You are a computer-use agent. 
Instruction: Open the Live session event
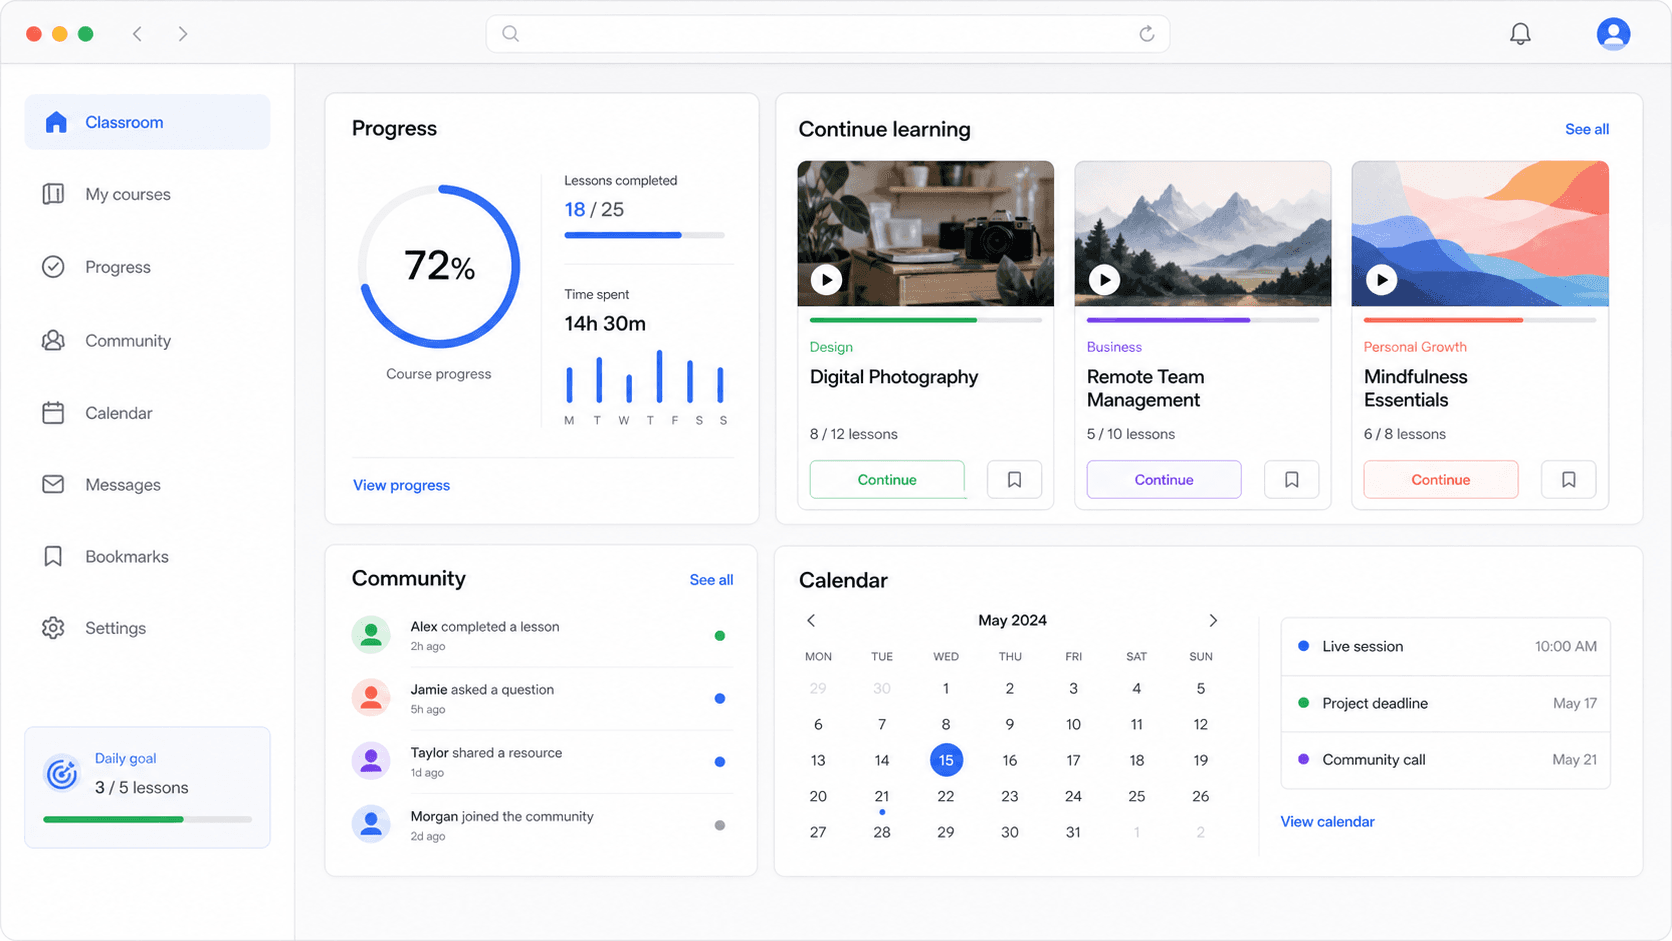1446,647
